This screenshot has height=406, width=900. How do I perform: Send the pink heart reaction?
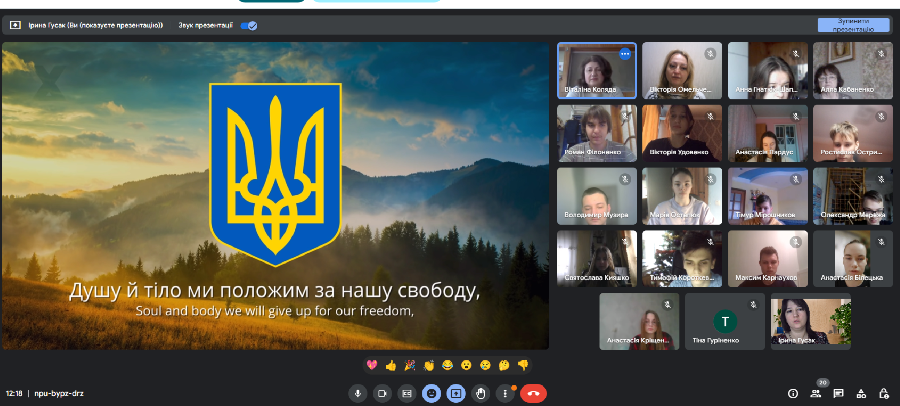point(372,365)
